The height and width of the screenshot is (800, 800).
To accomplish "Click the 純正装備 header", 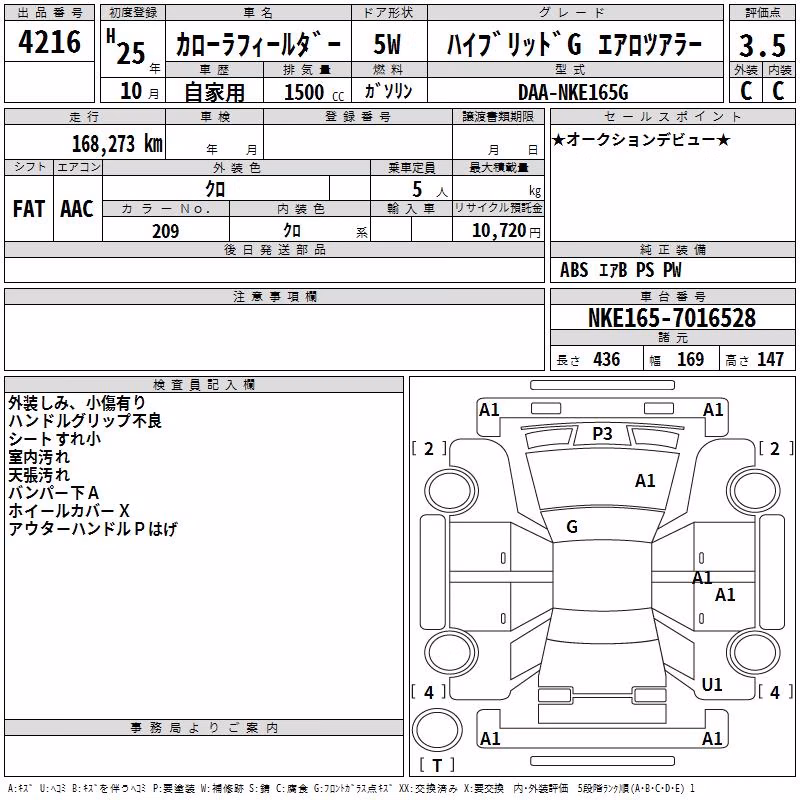I will click(x=672, y=249).
